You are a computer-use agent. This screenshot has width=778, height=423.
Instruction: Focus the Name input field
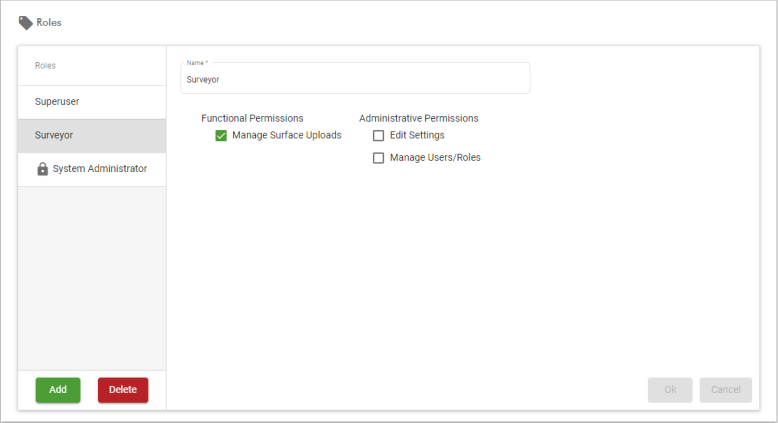[x=355, y=78]
